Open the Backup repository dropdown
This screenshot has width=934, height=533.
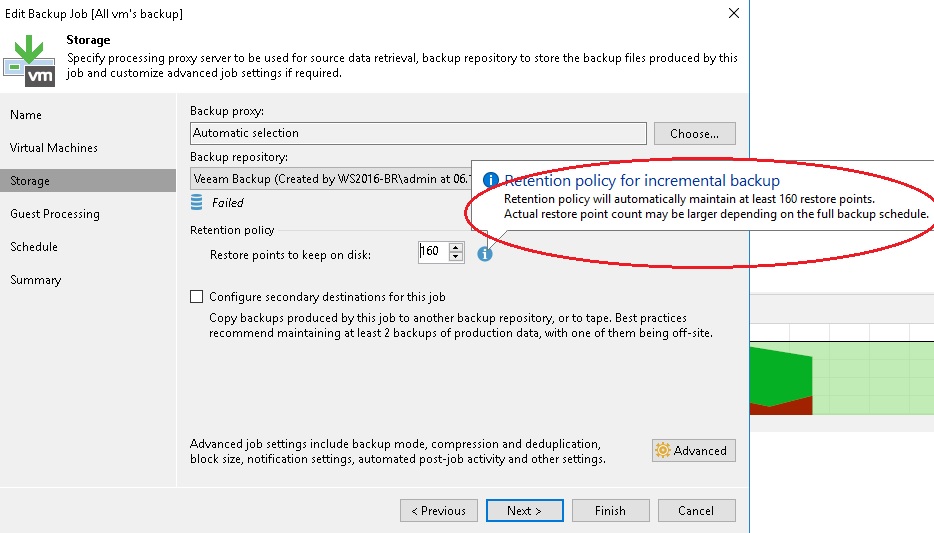[331, 179]
